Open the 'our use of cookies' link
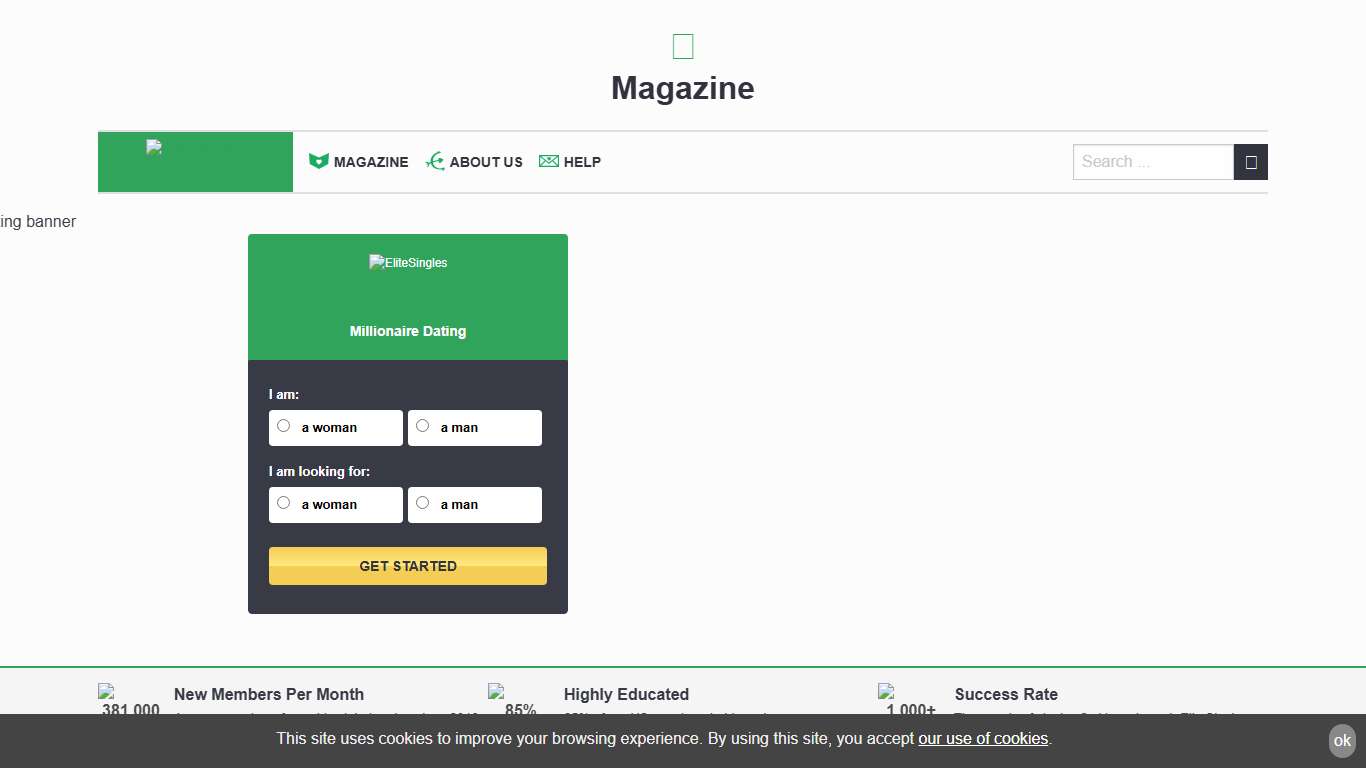Image resolution: width=1366 pixels, height=768 pixels. point(983,739)
